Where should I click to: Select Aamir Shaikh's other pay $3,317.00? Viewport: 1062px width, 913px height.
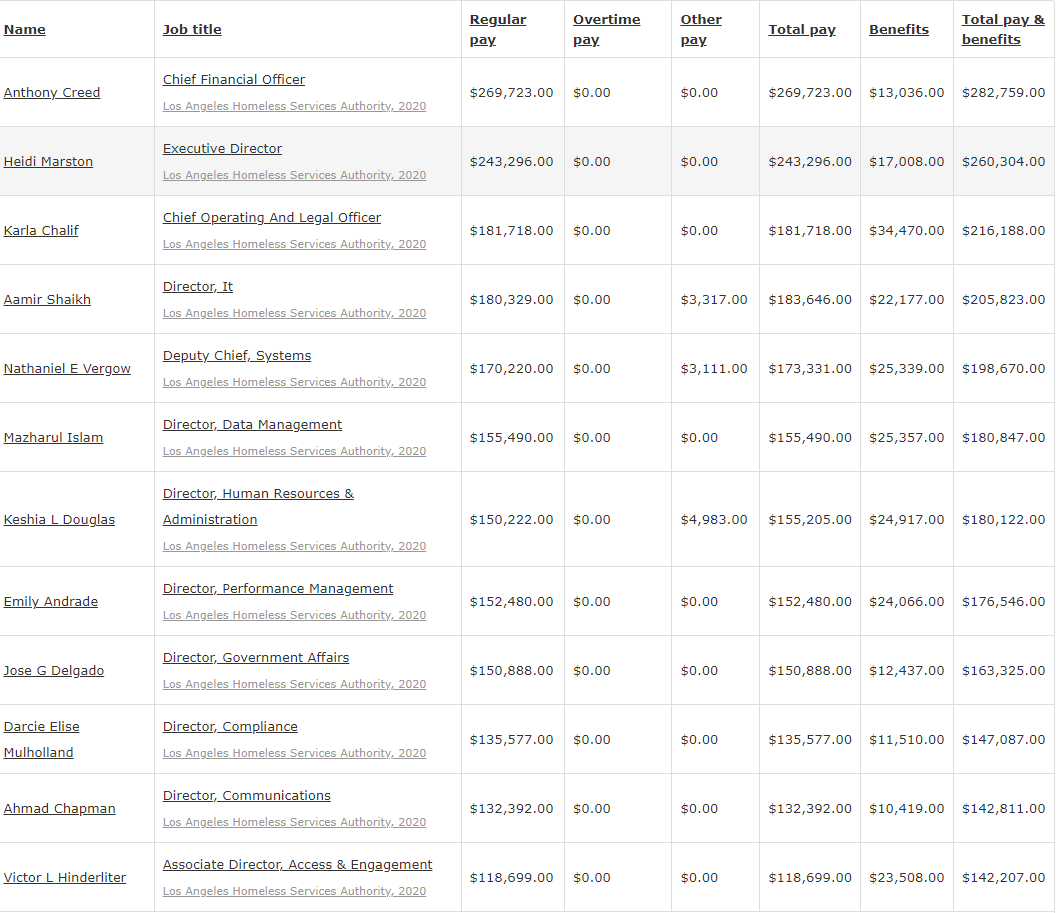714,300
